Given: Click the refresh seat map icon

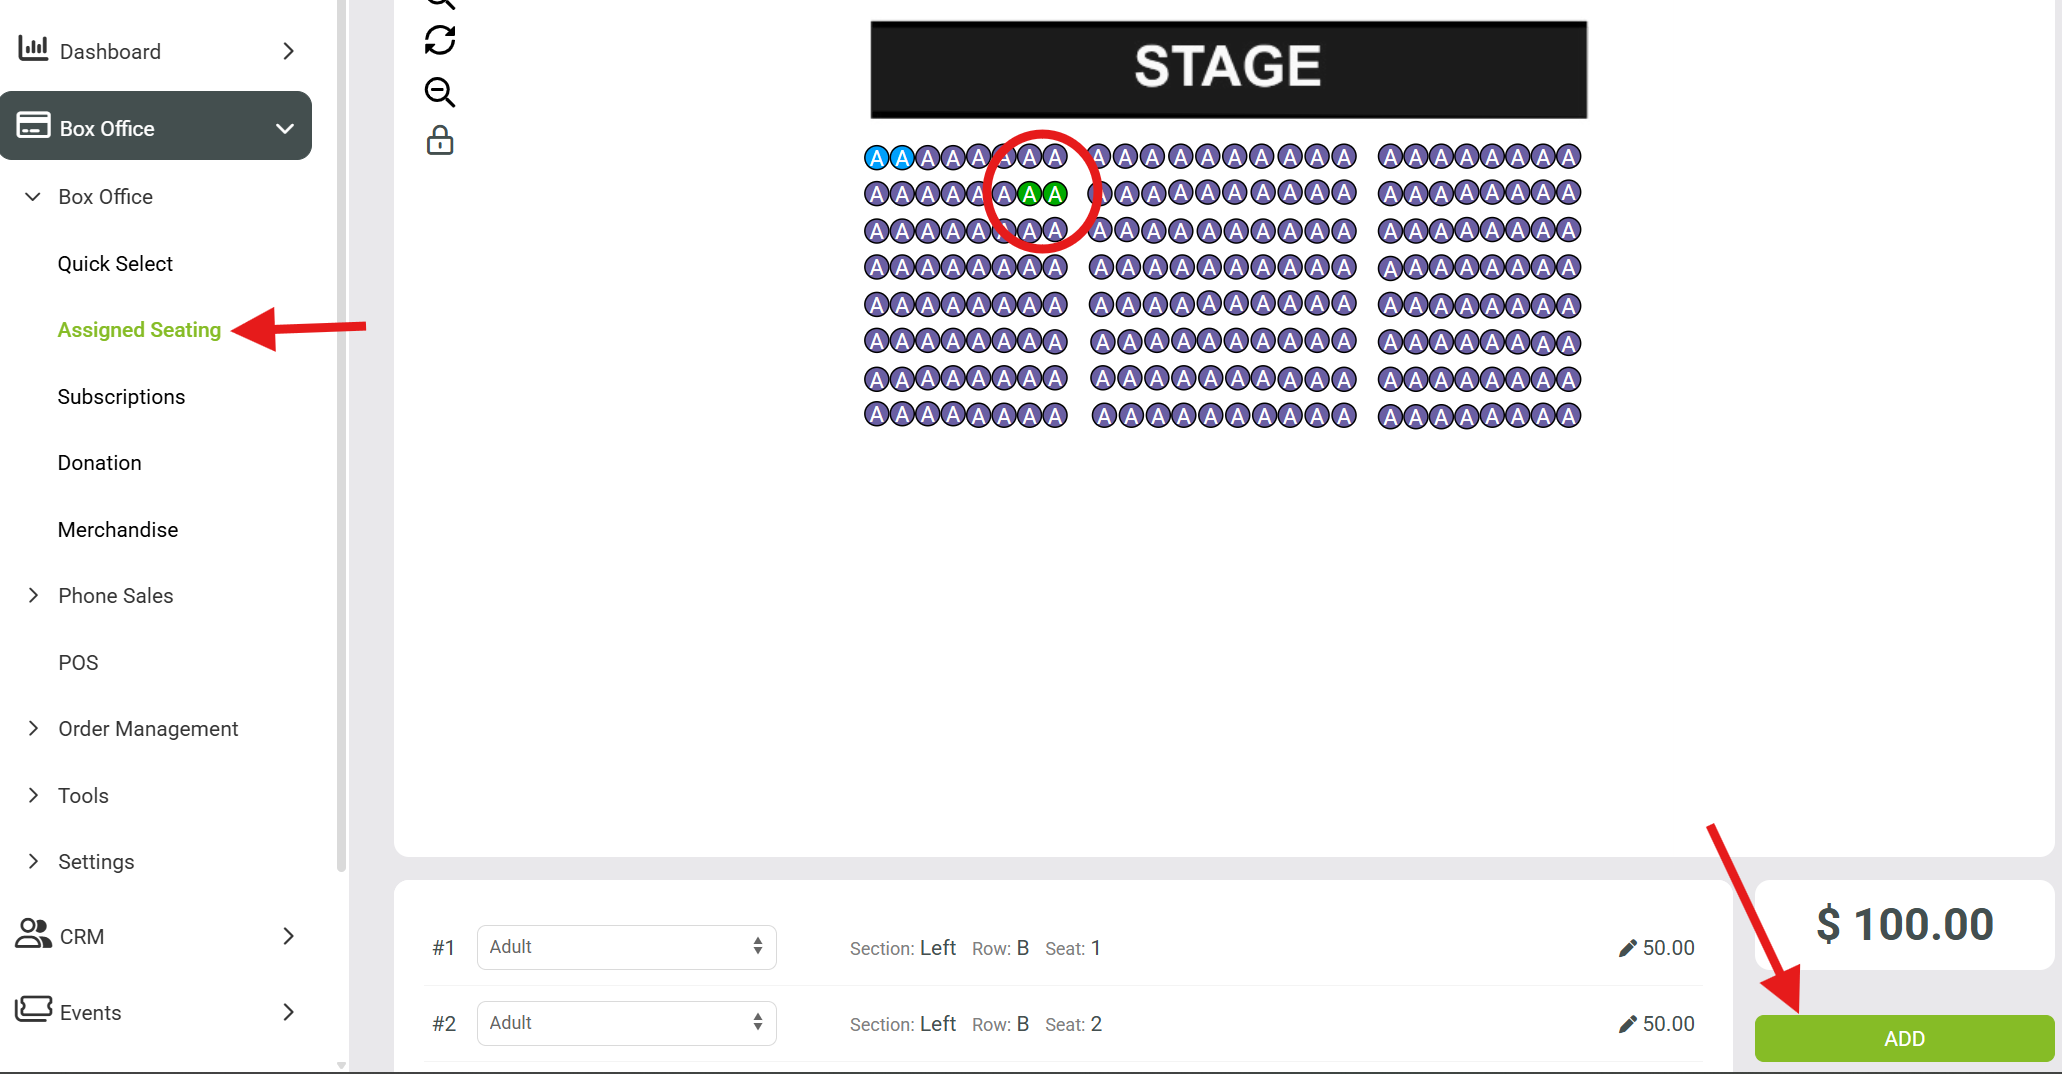Looking at the screenshot, I should (440, 40).
